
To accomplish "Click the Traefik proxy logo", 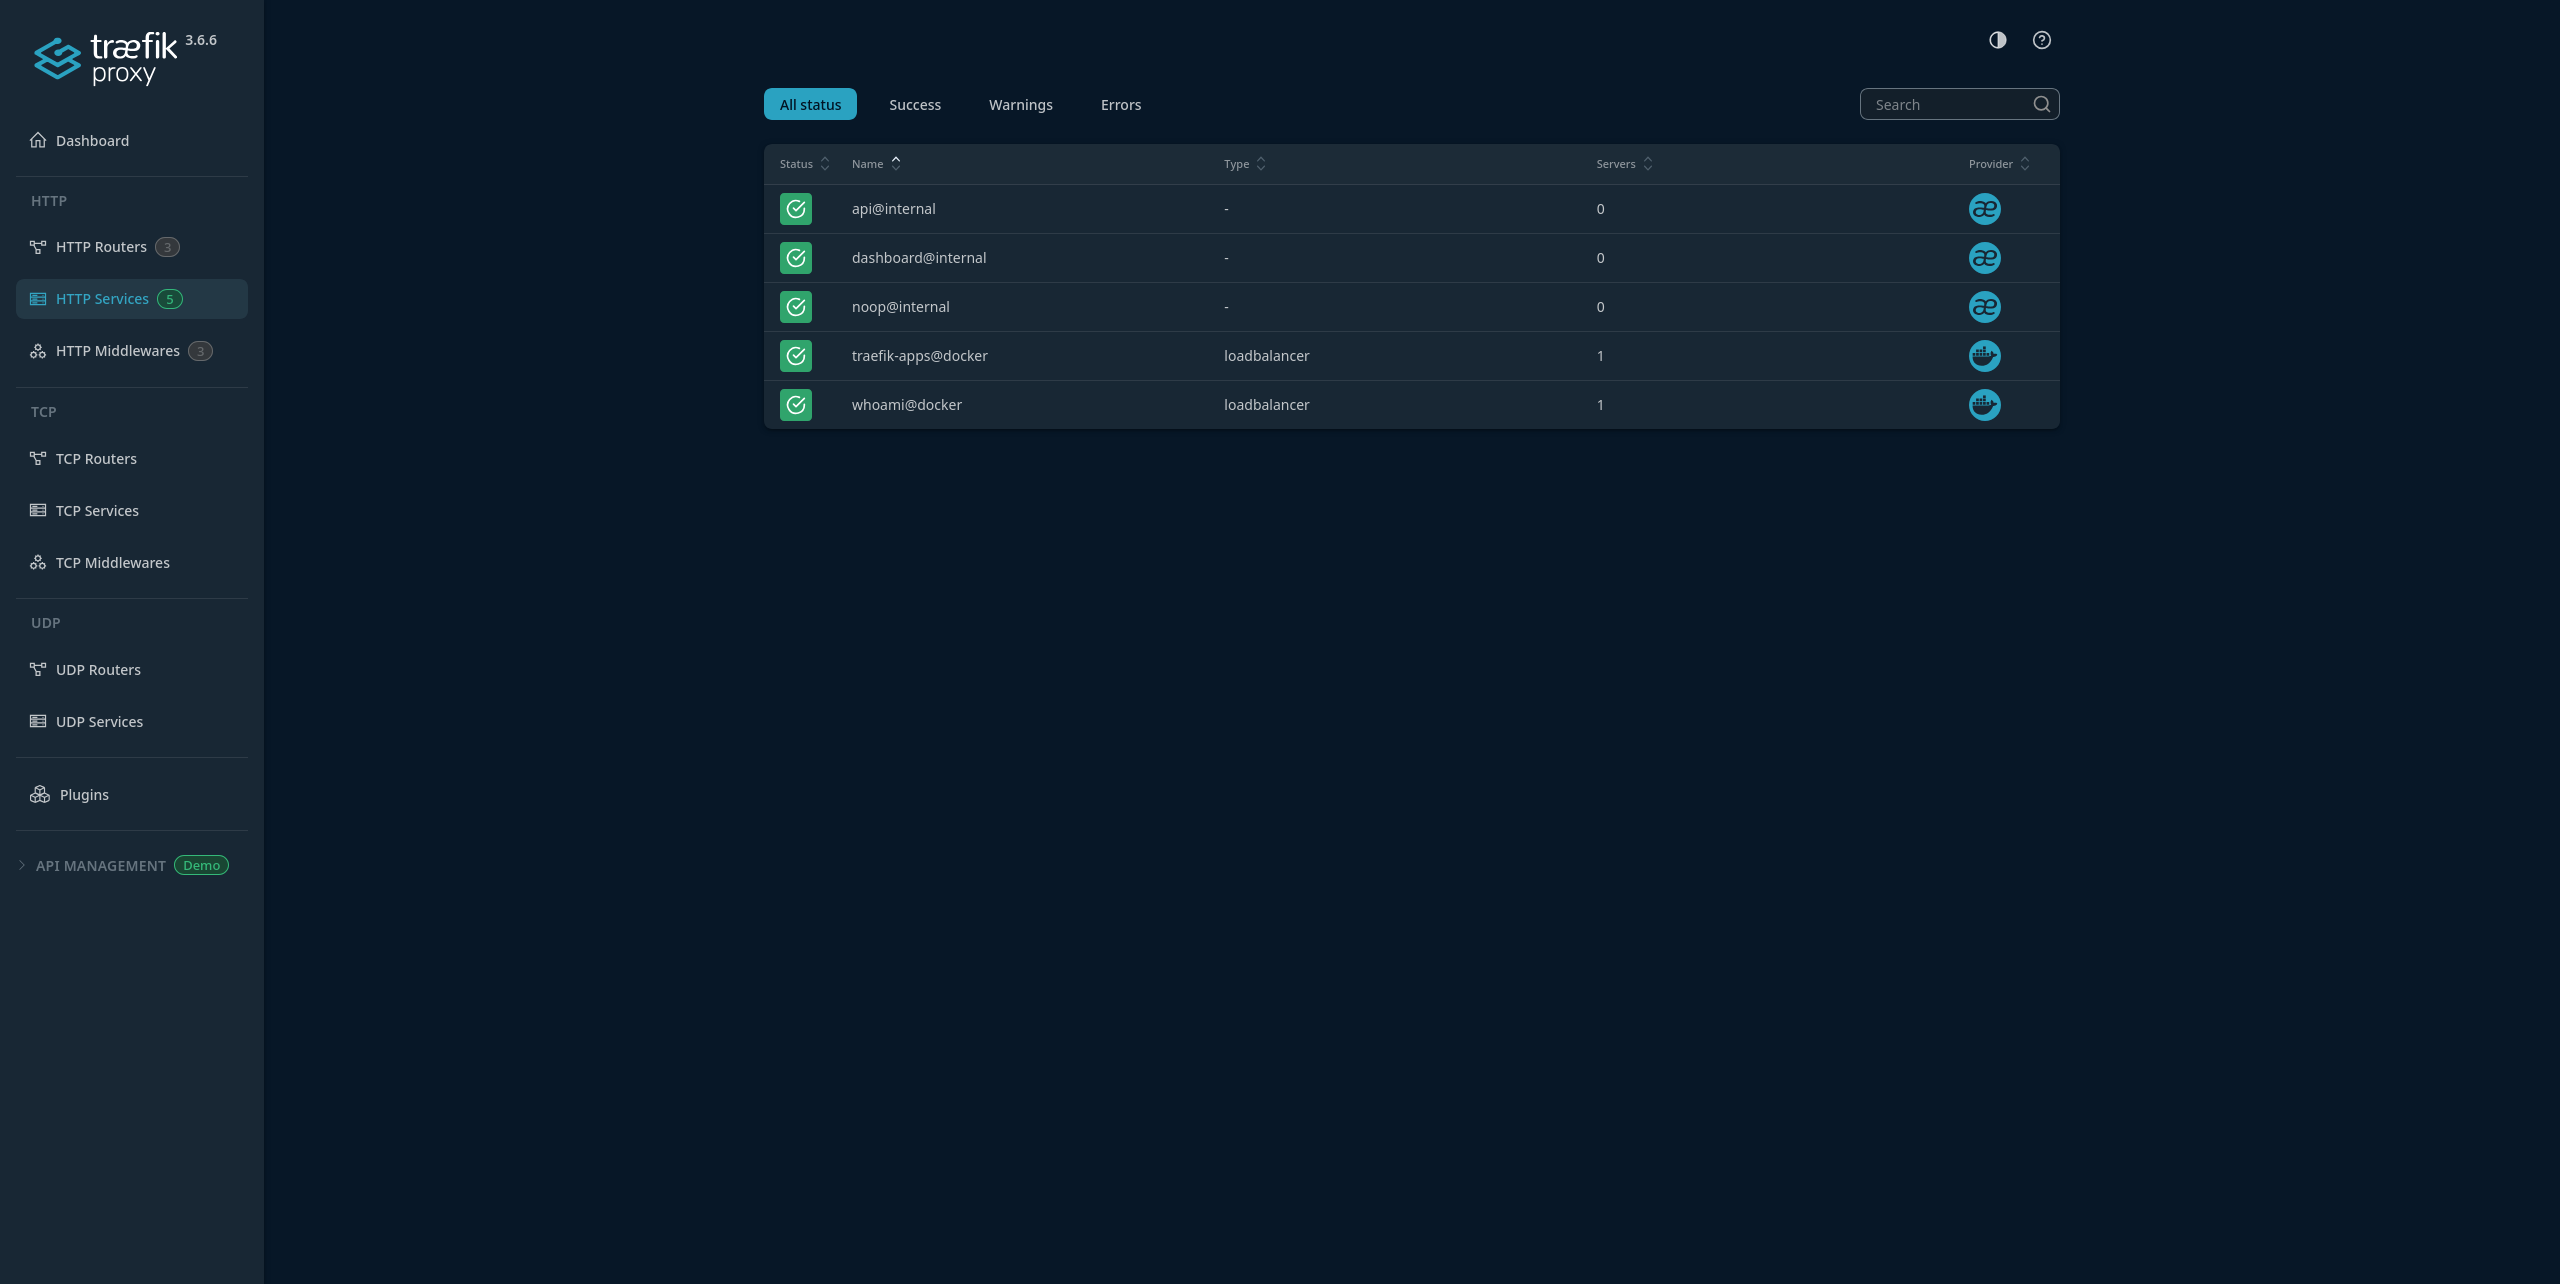I will [106, 58].
